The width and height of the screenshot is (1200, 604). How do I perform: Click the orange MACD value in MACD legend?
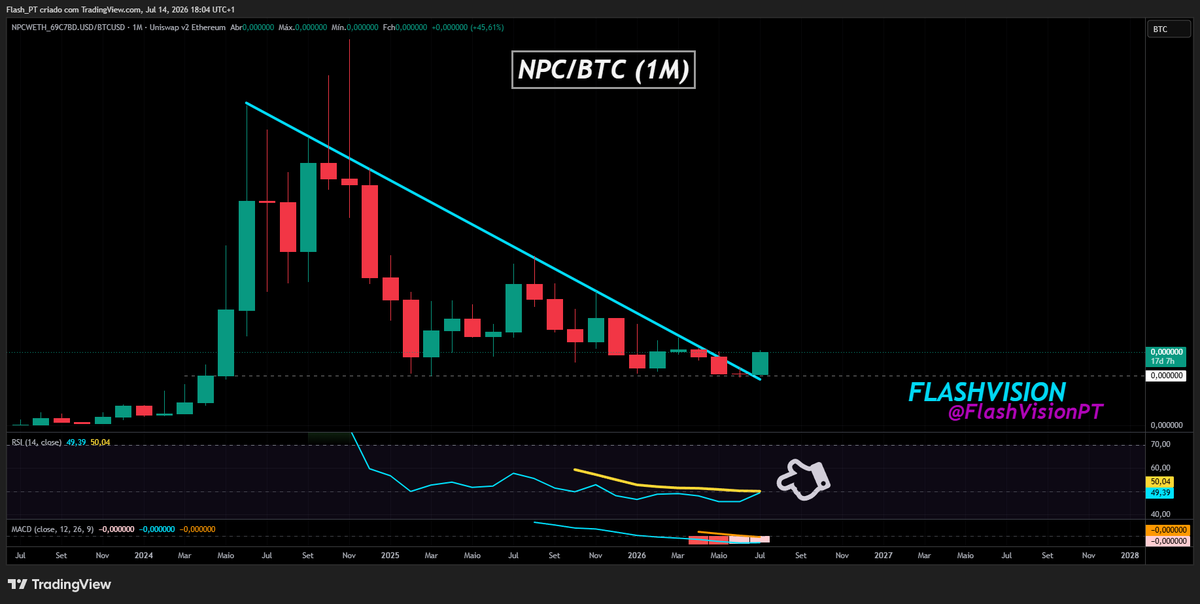point(198,528)
